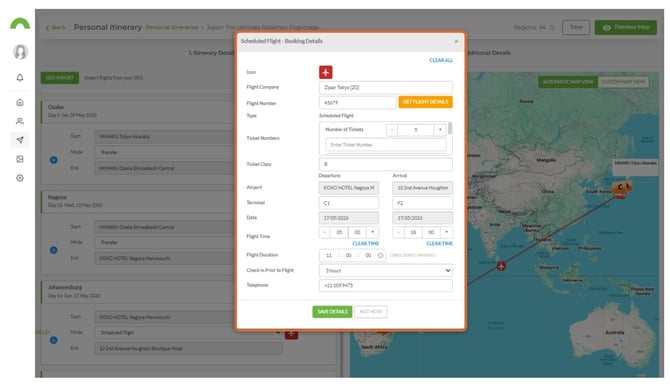The height and width of the screenshot is (390, 670).
Task: Click CLEAR TIME under arrival time
Action: pos(440,243)
